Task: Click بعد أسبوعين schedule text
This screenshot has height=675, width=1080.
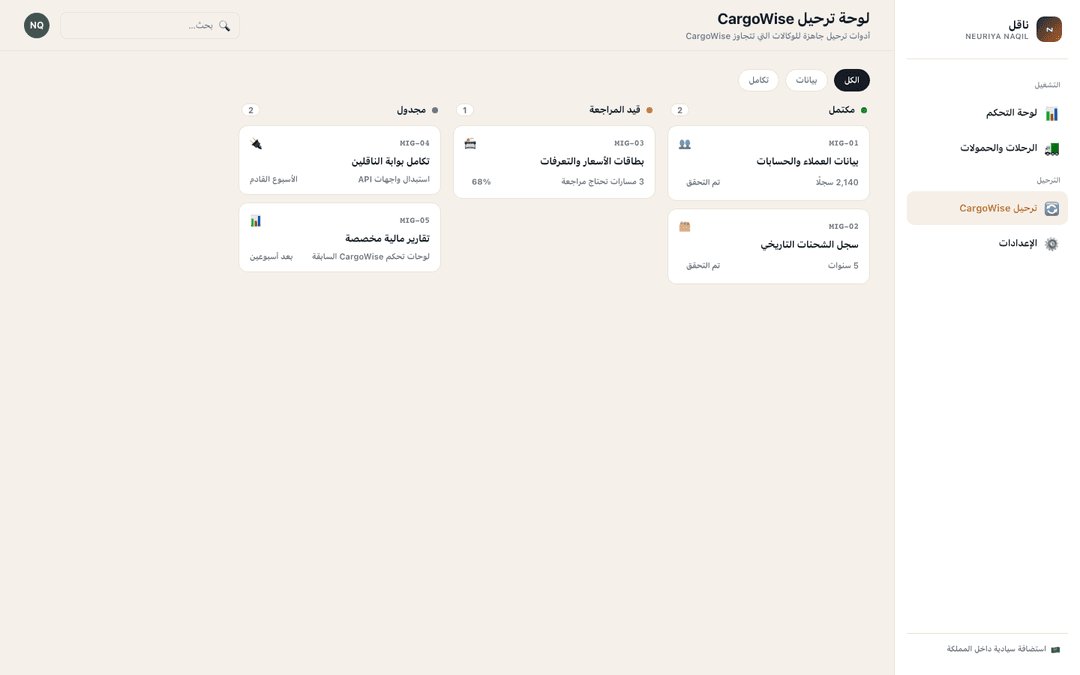Action: pyautogui.click(x=271, y=256)
